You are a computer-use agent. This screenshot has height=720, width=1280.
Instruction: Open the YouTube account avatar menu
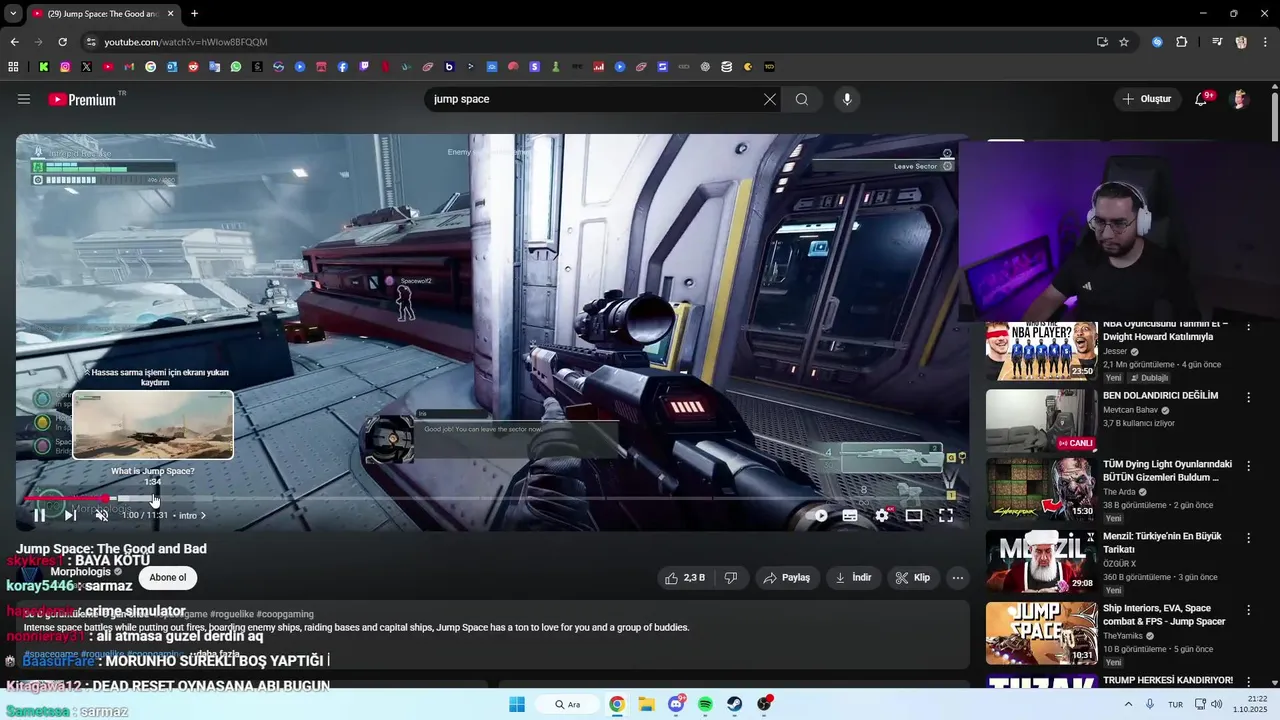pyautogui.click(x=1240, y=99)
